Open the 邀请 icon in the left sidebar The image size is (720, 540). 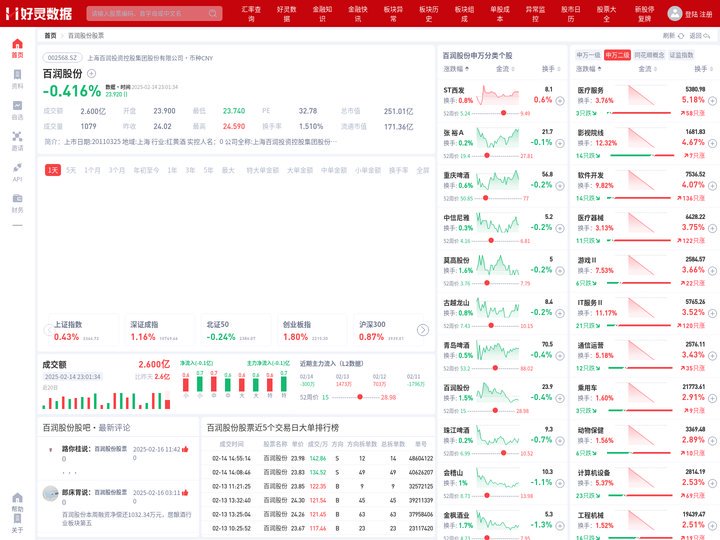(x=17, y=136)
